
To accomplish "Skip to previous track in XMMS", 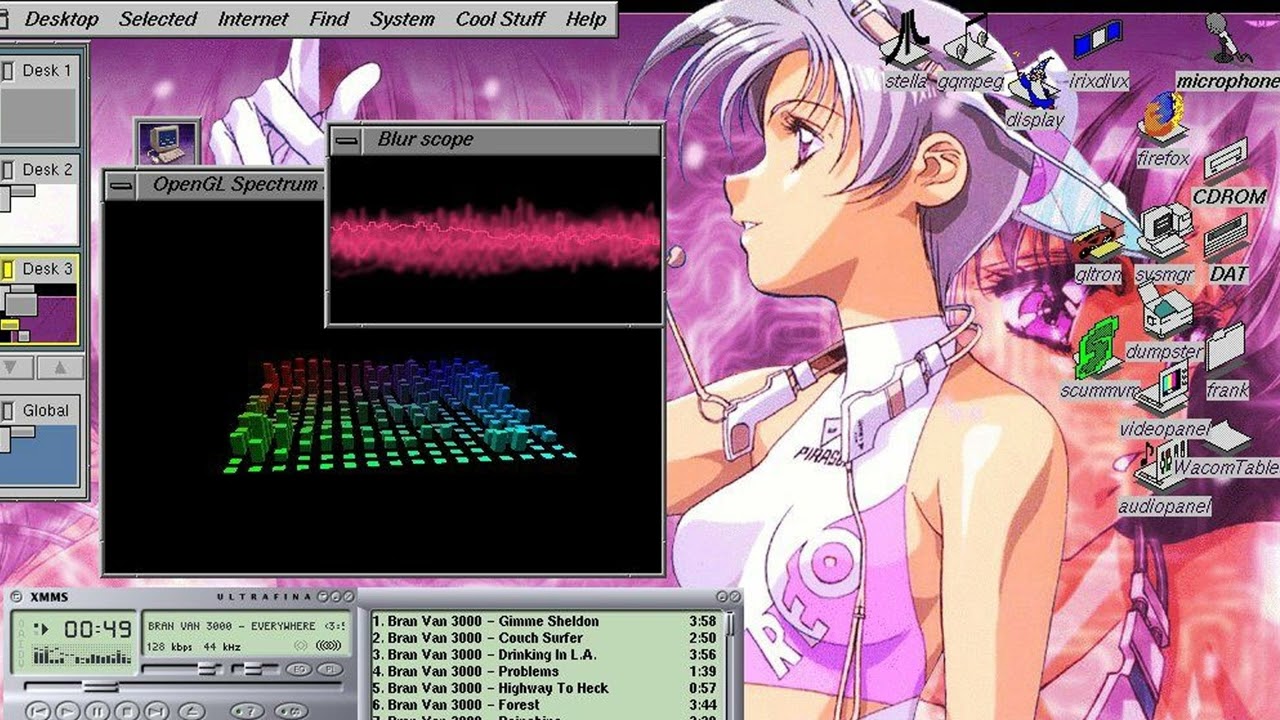I will point(38,710).
